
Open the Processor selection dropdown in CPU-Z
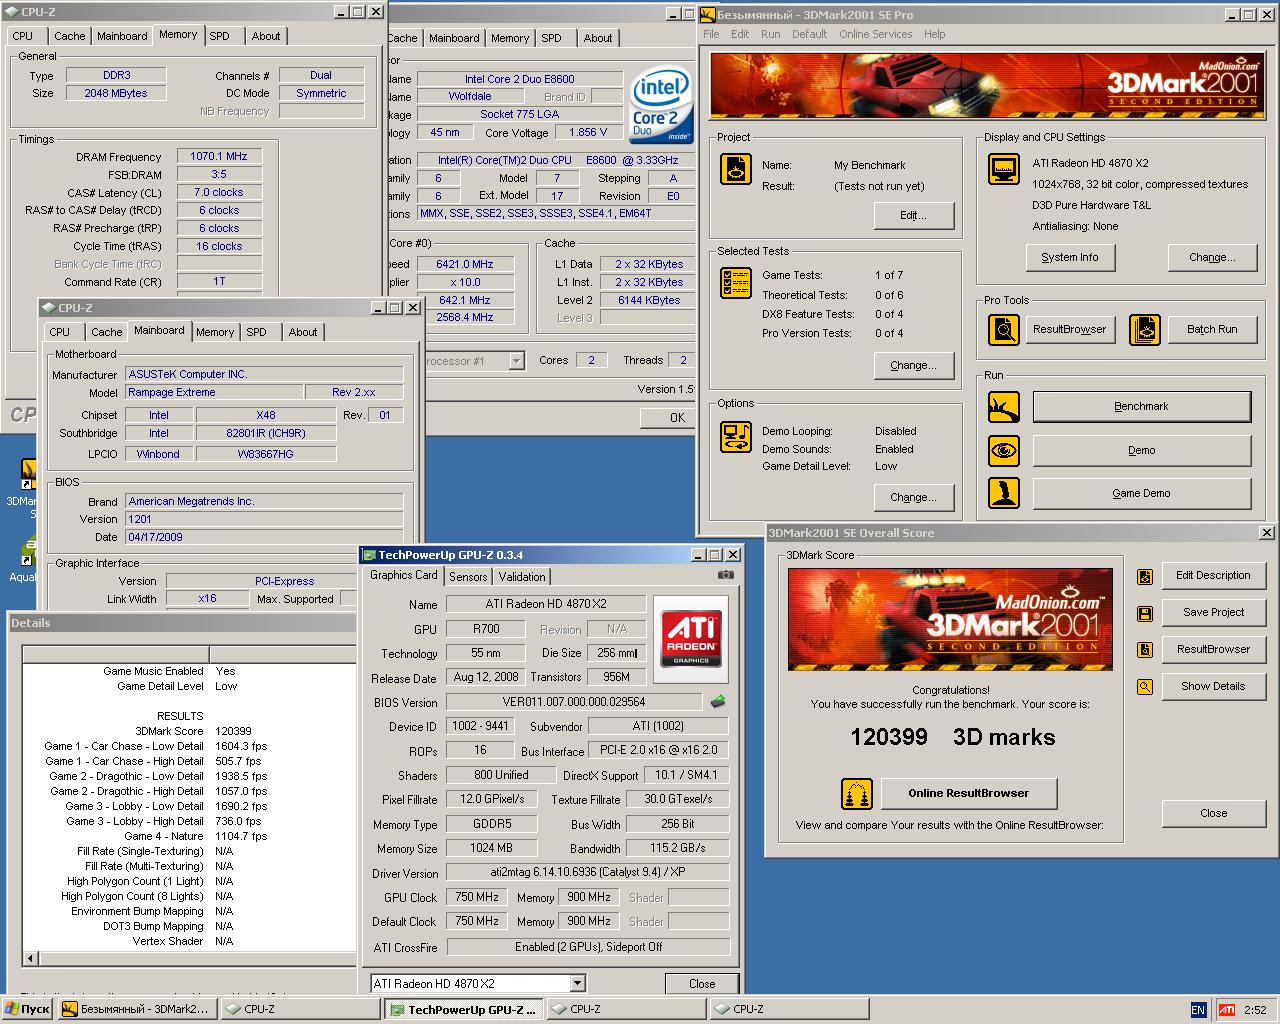click(x=517, y=361)
